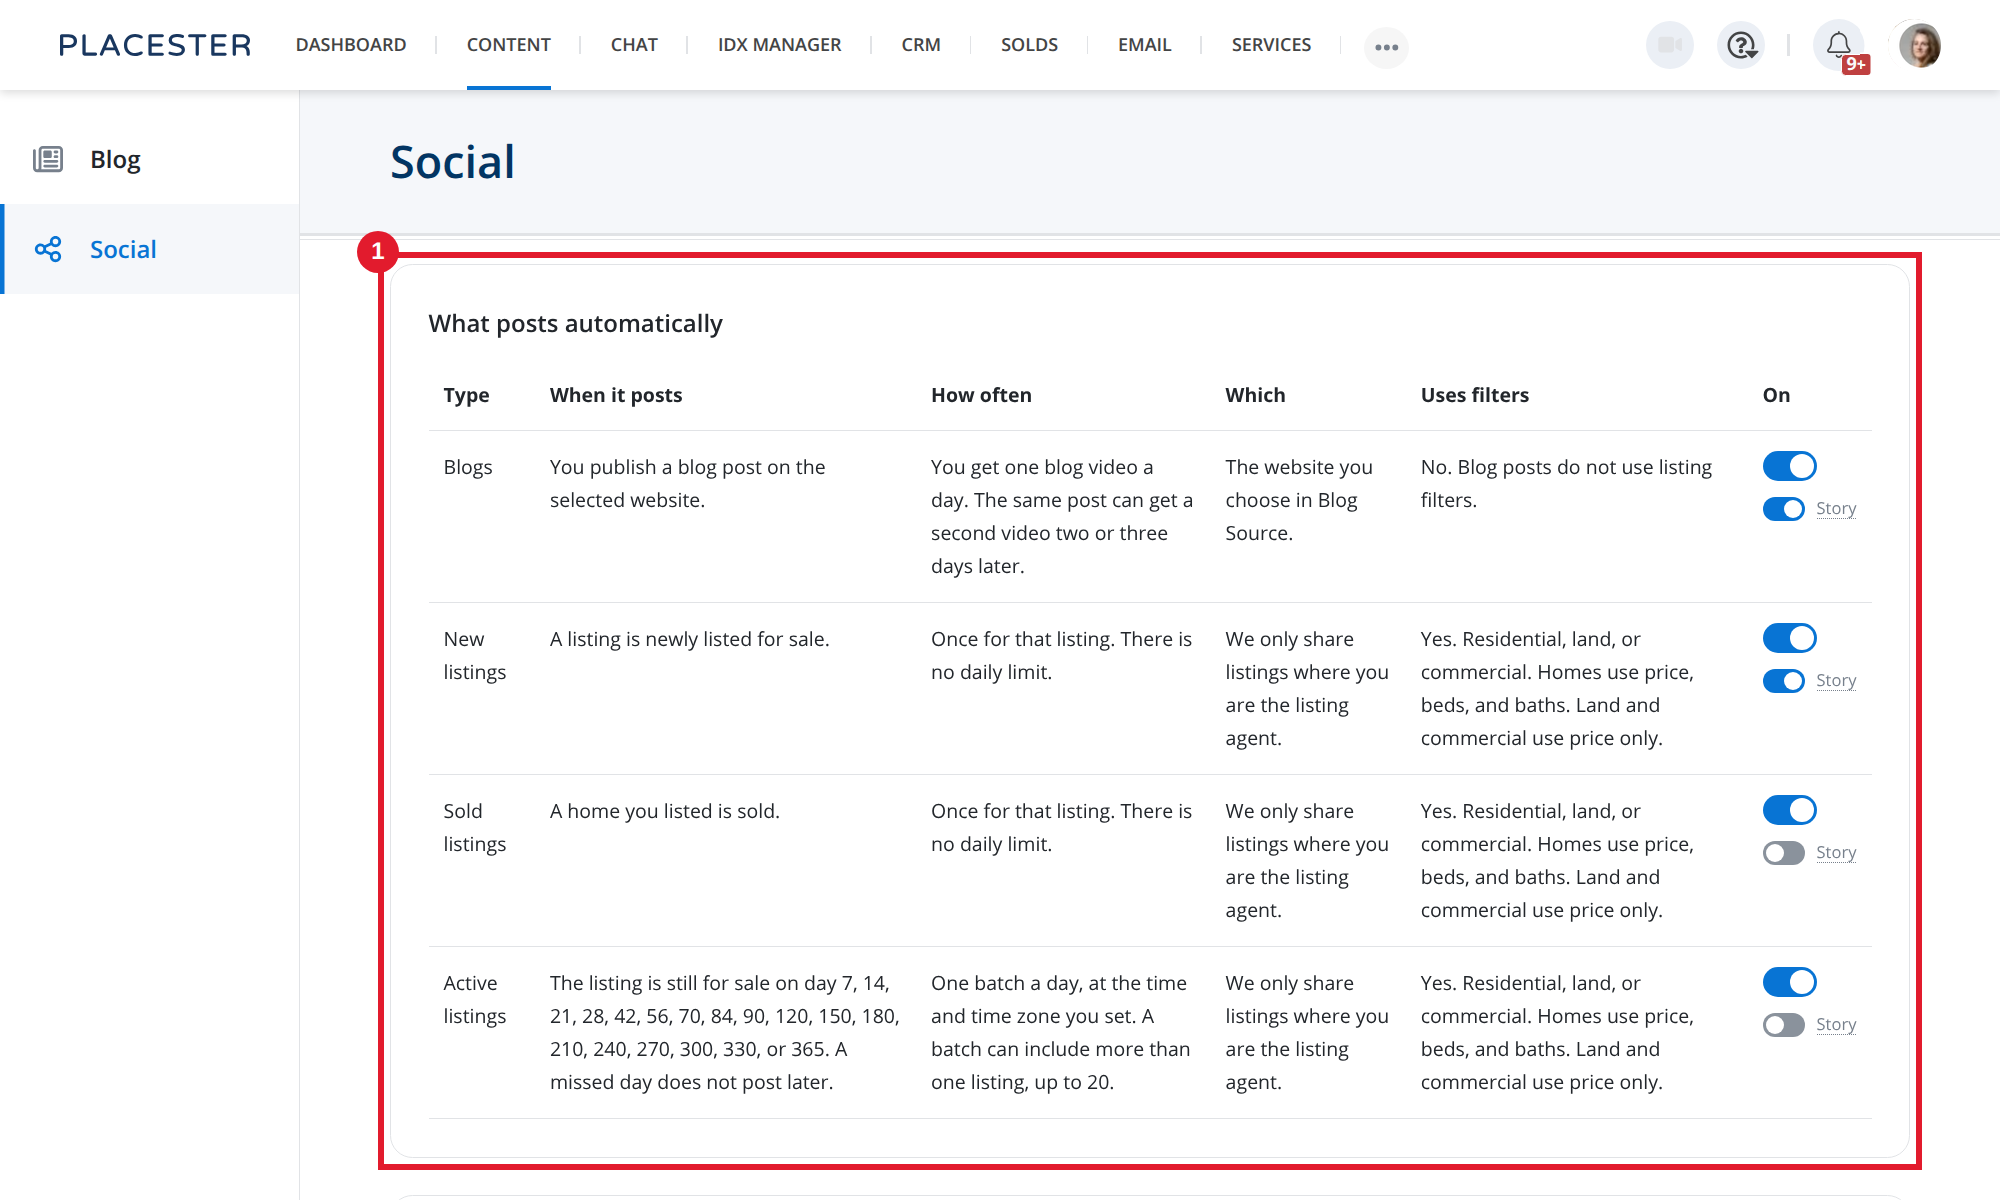This screenshot has width=2000, height=1200.
Task: Turn off New listings main toggle
Action: click(1789, 638)
